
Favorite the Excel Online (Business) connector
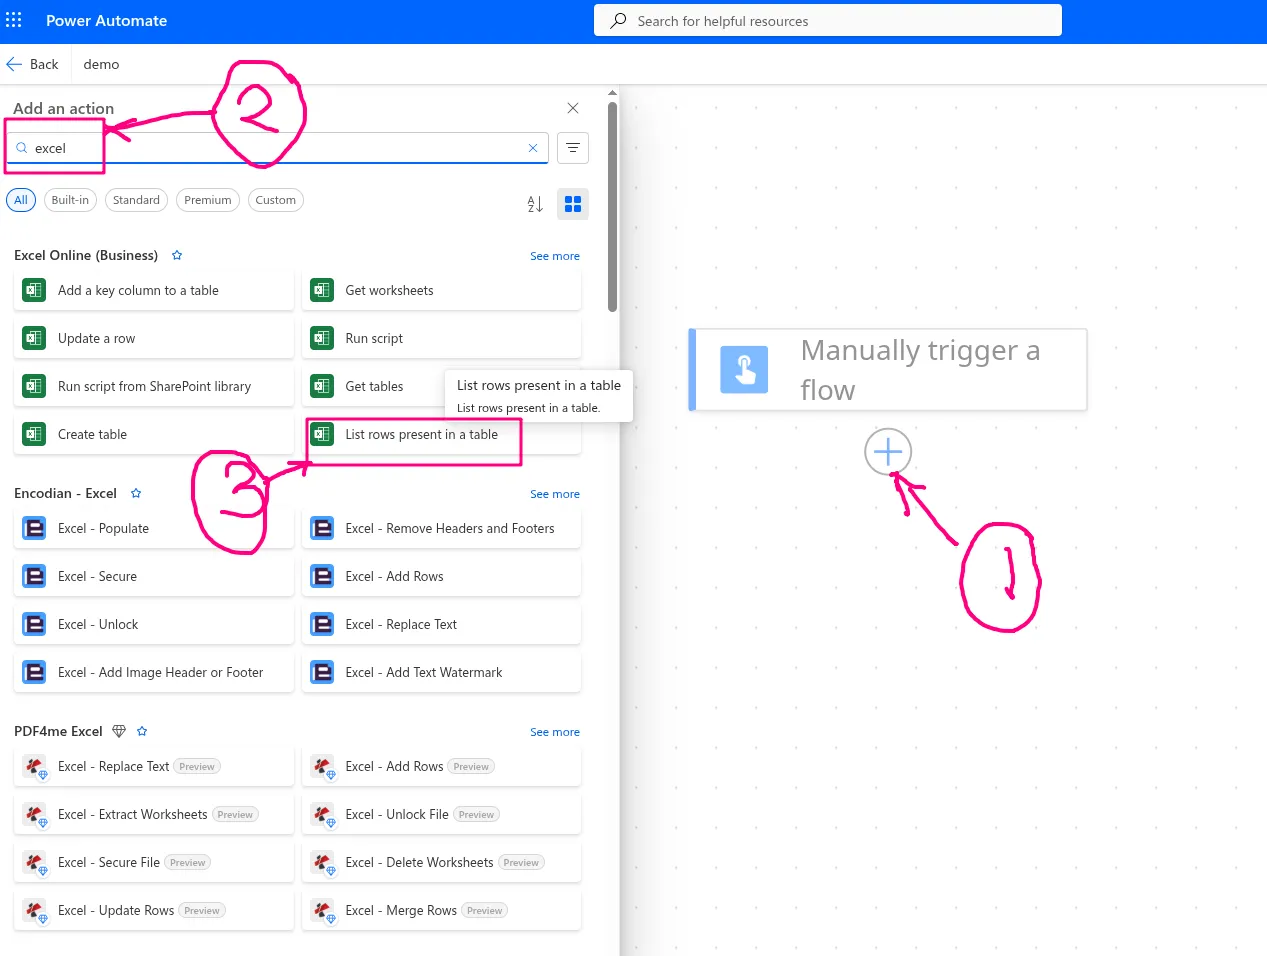(177, 255)
